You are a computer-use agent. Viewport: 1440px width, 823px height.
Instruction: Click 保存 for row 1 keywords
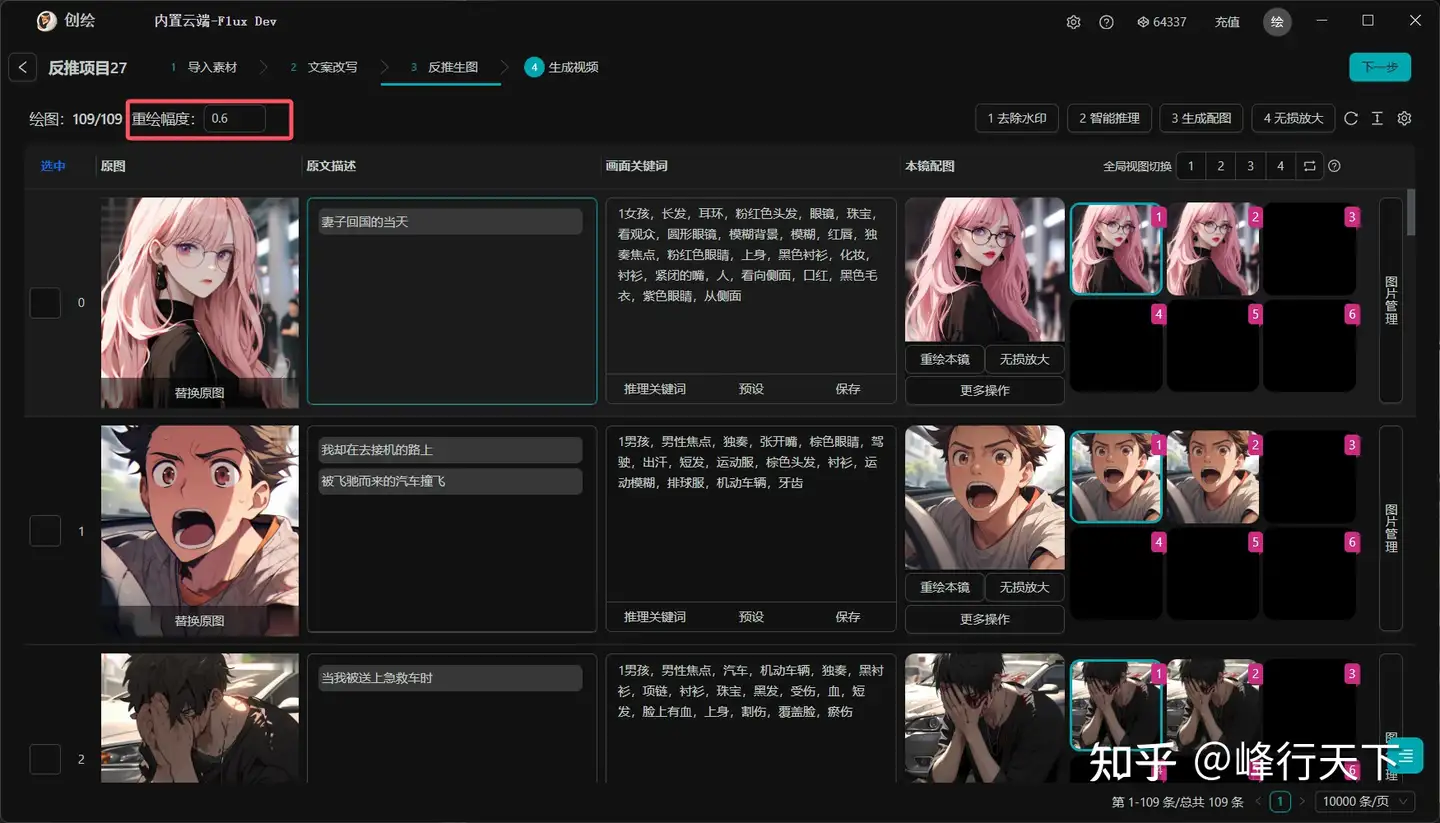coord(848,617)
